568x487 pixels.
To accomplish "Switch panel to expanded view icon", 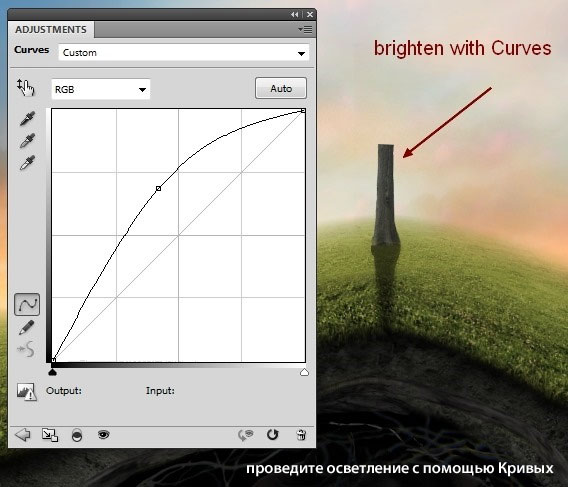I will click(50, 435).
